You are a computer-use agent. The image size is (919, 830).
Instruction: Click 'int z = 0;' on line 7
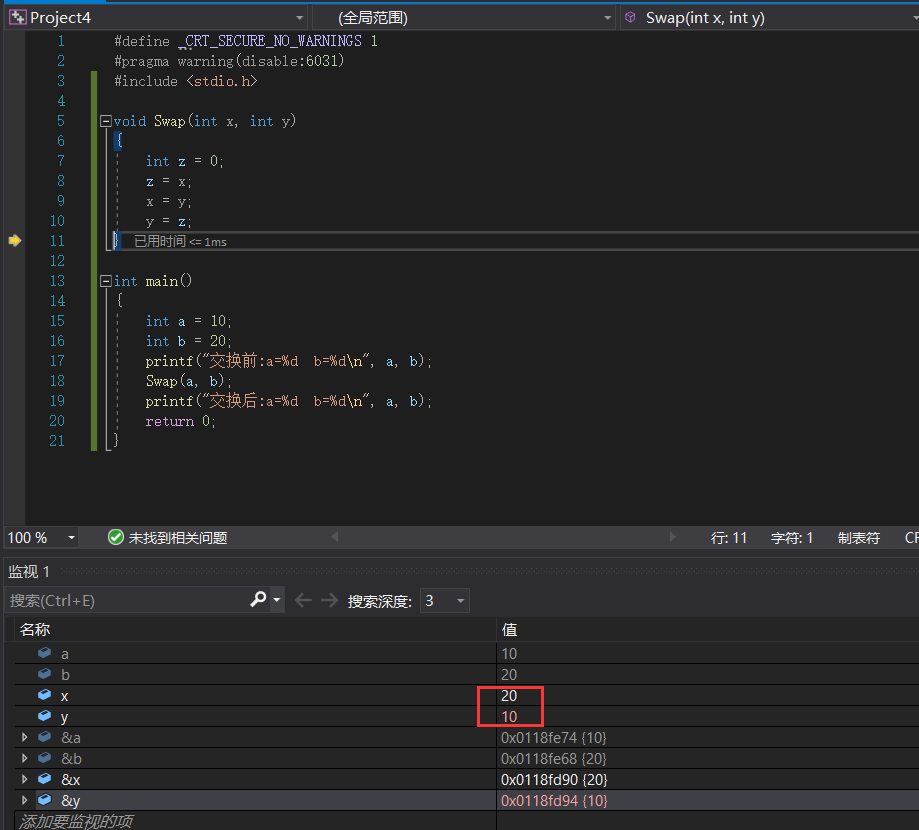coord(184,161)
